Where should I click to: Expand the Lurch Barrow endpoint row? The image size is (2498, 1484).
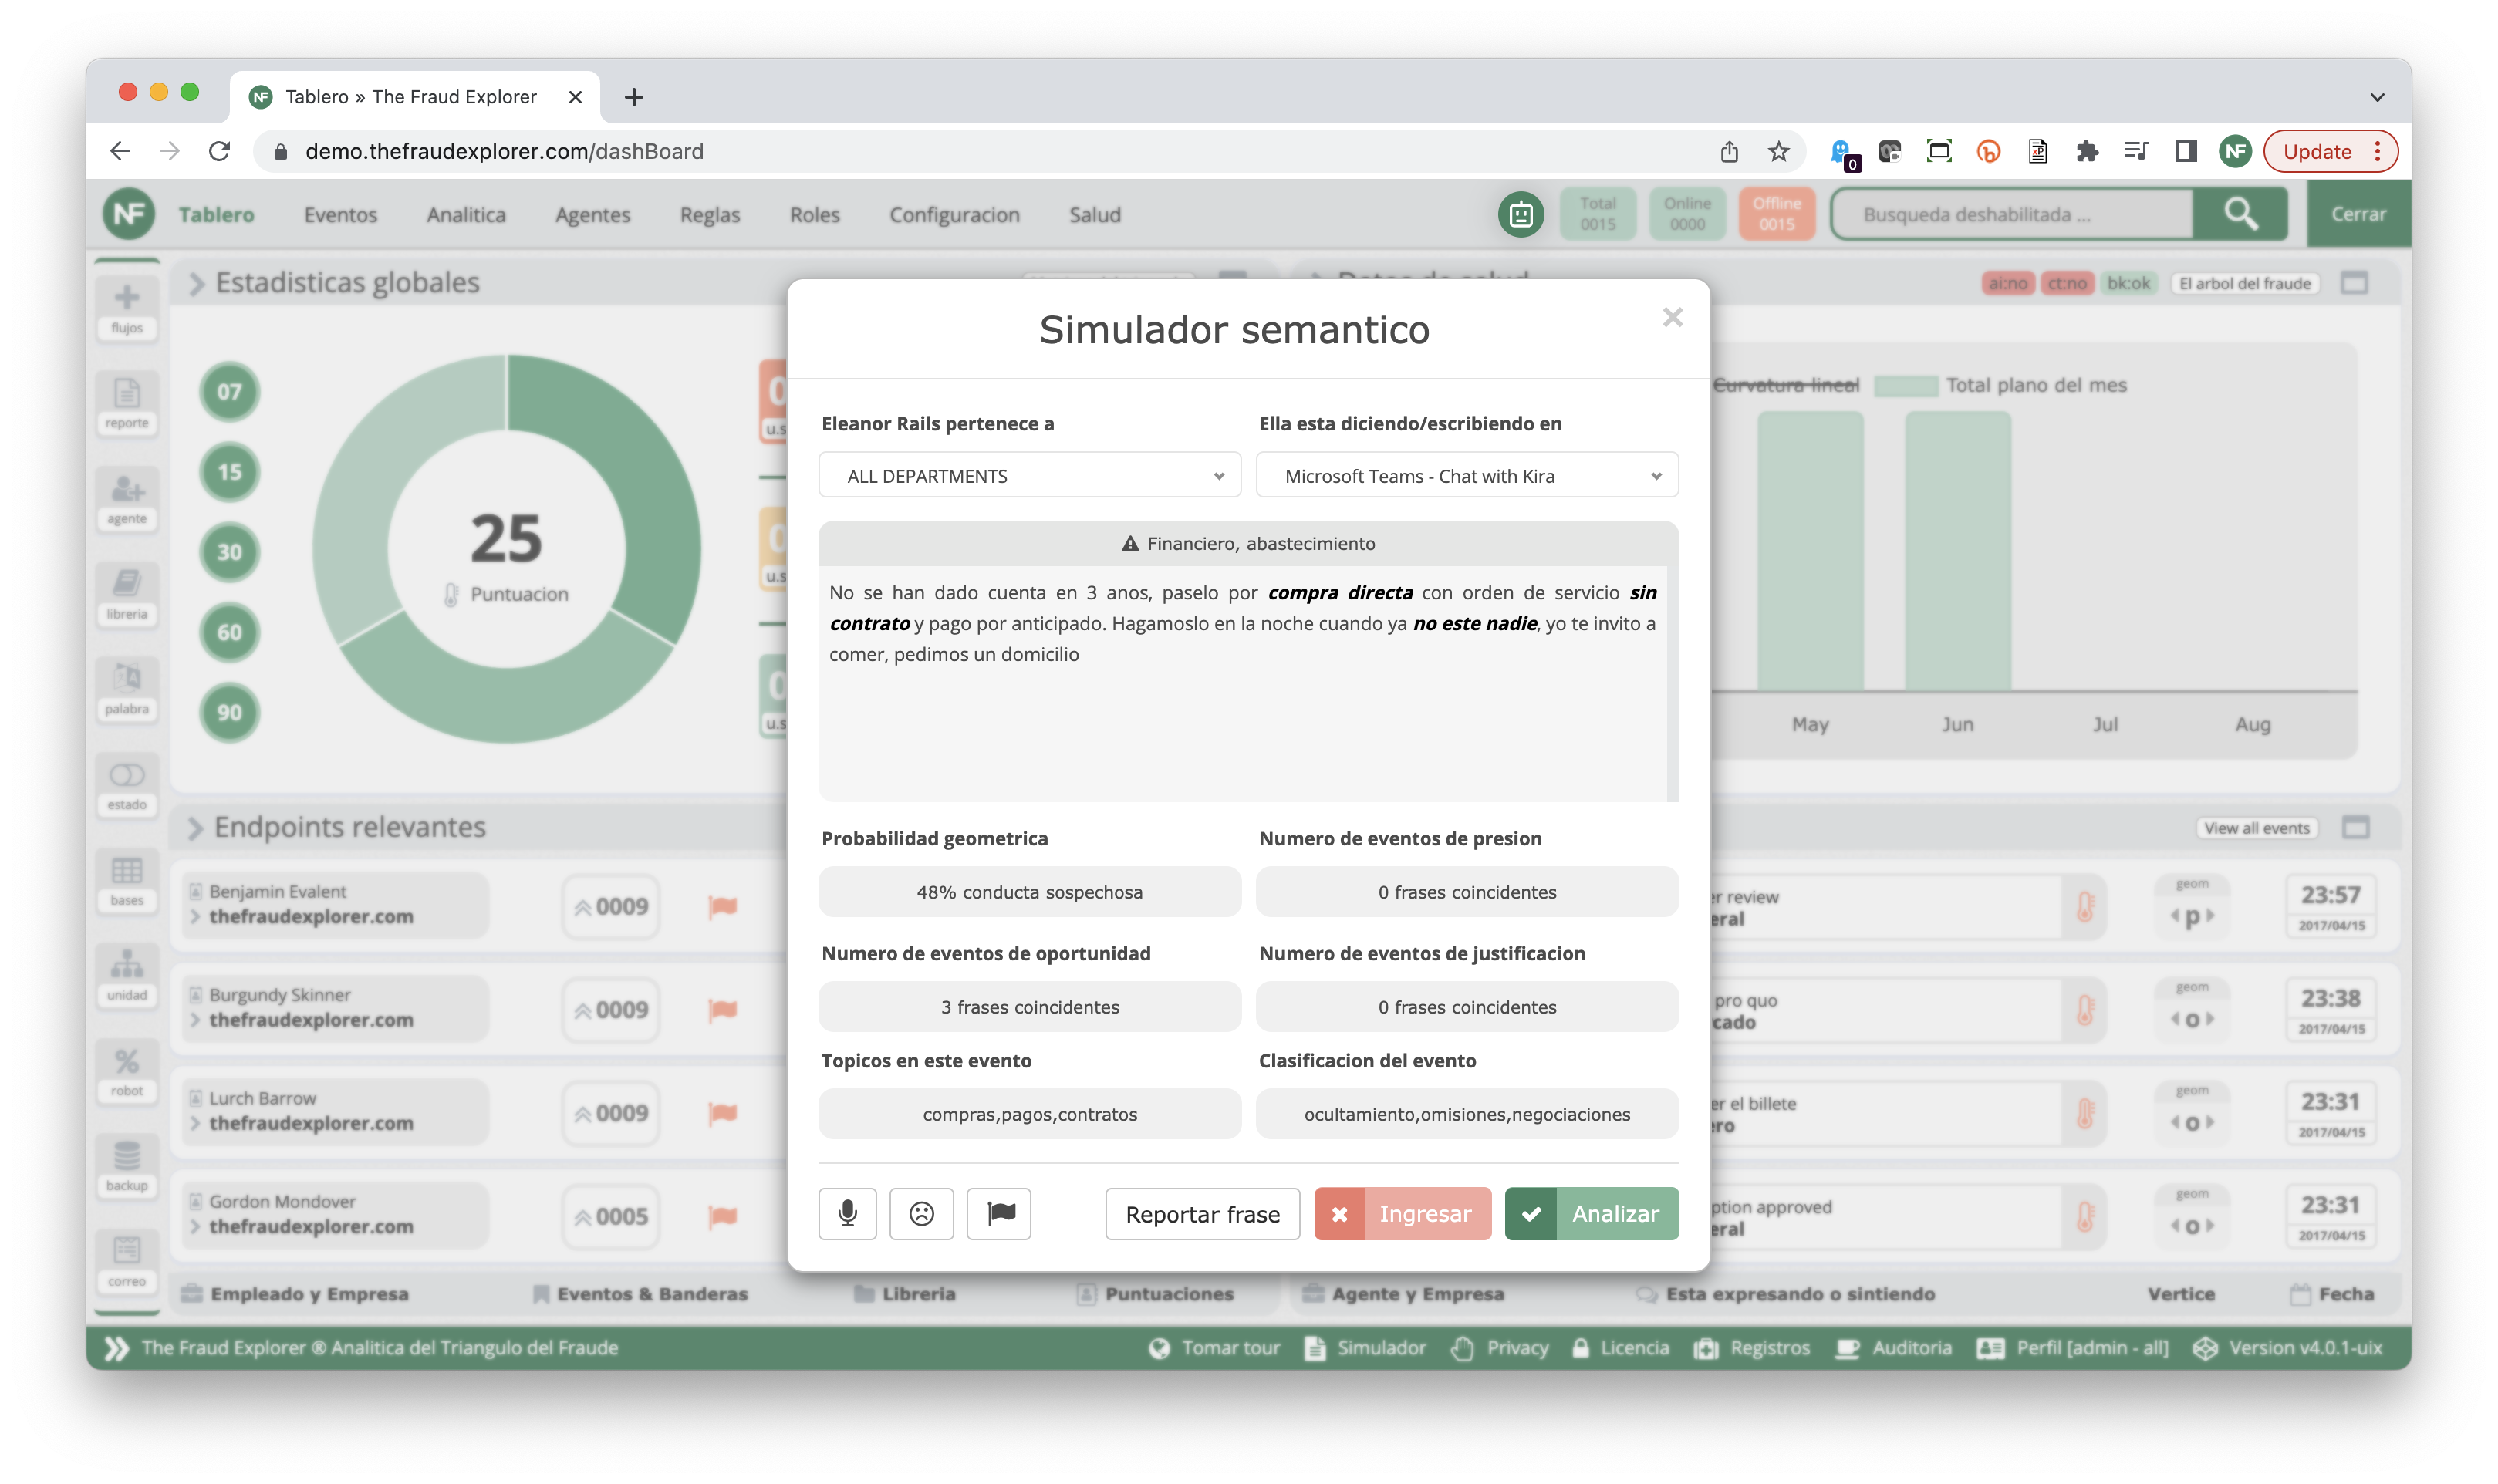pyautogui.click(x=195, y=1123)
